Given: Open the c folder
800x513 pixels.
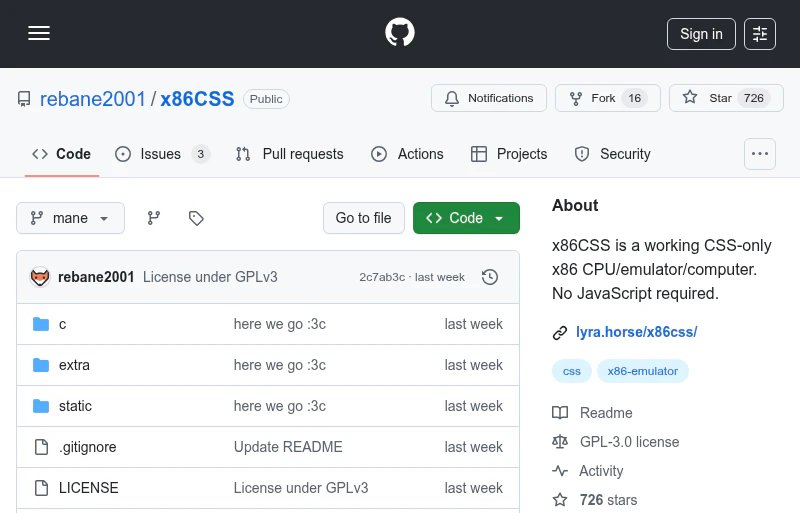Looking at the screenshot, I should 62,324.
